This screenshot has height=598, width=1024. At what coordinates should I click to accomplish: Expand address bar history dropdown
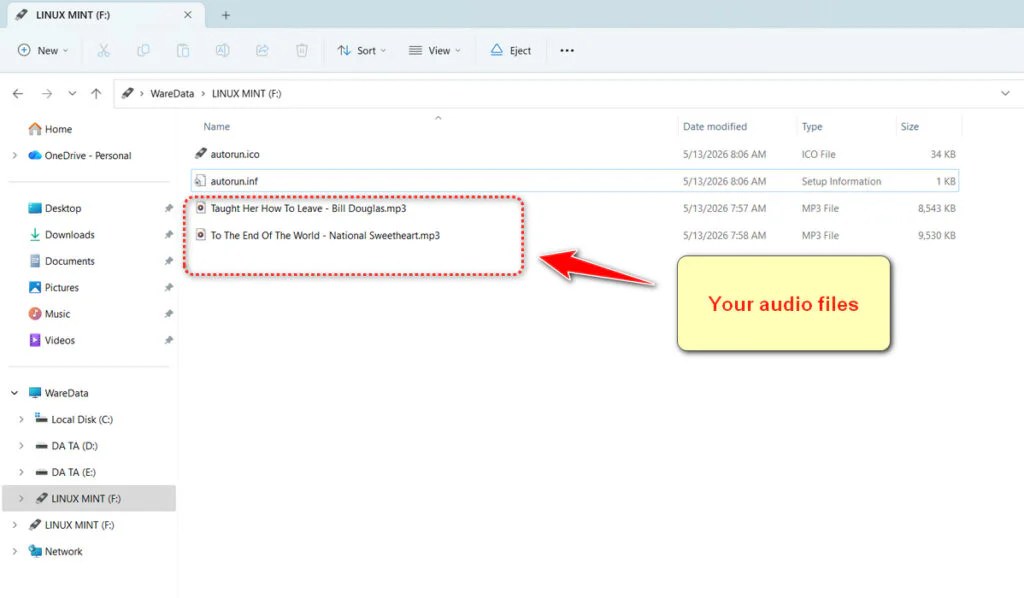1005,93
